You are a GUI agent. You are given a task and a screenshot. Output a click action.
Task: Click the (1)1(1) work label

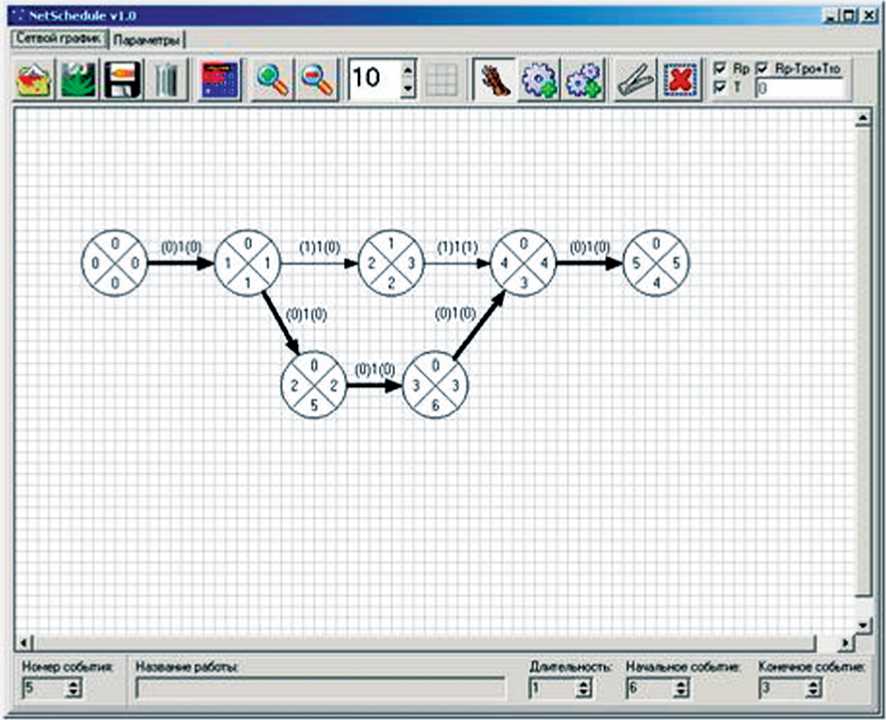click(x=457, y=248)
